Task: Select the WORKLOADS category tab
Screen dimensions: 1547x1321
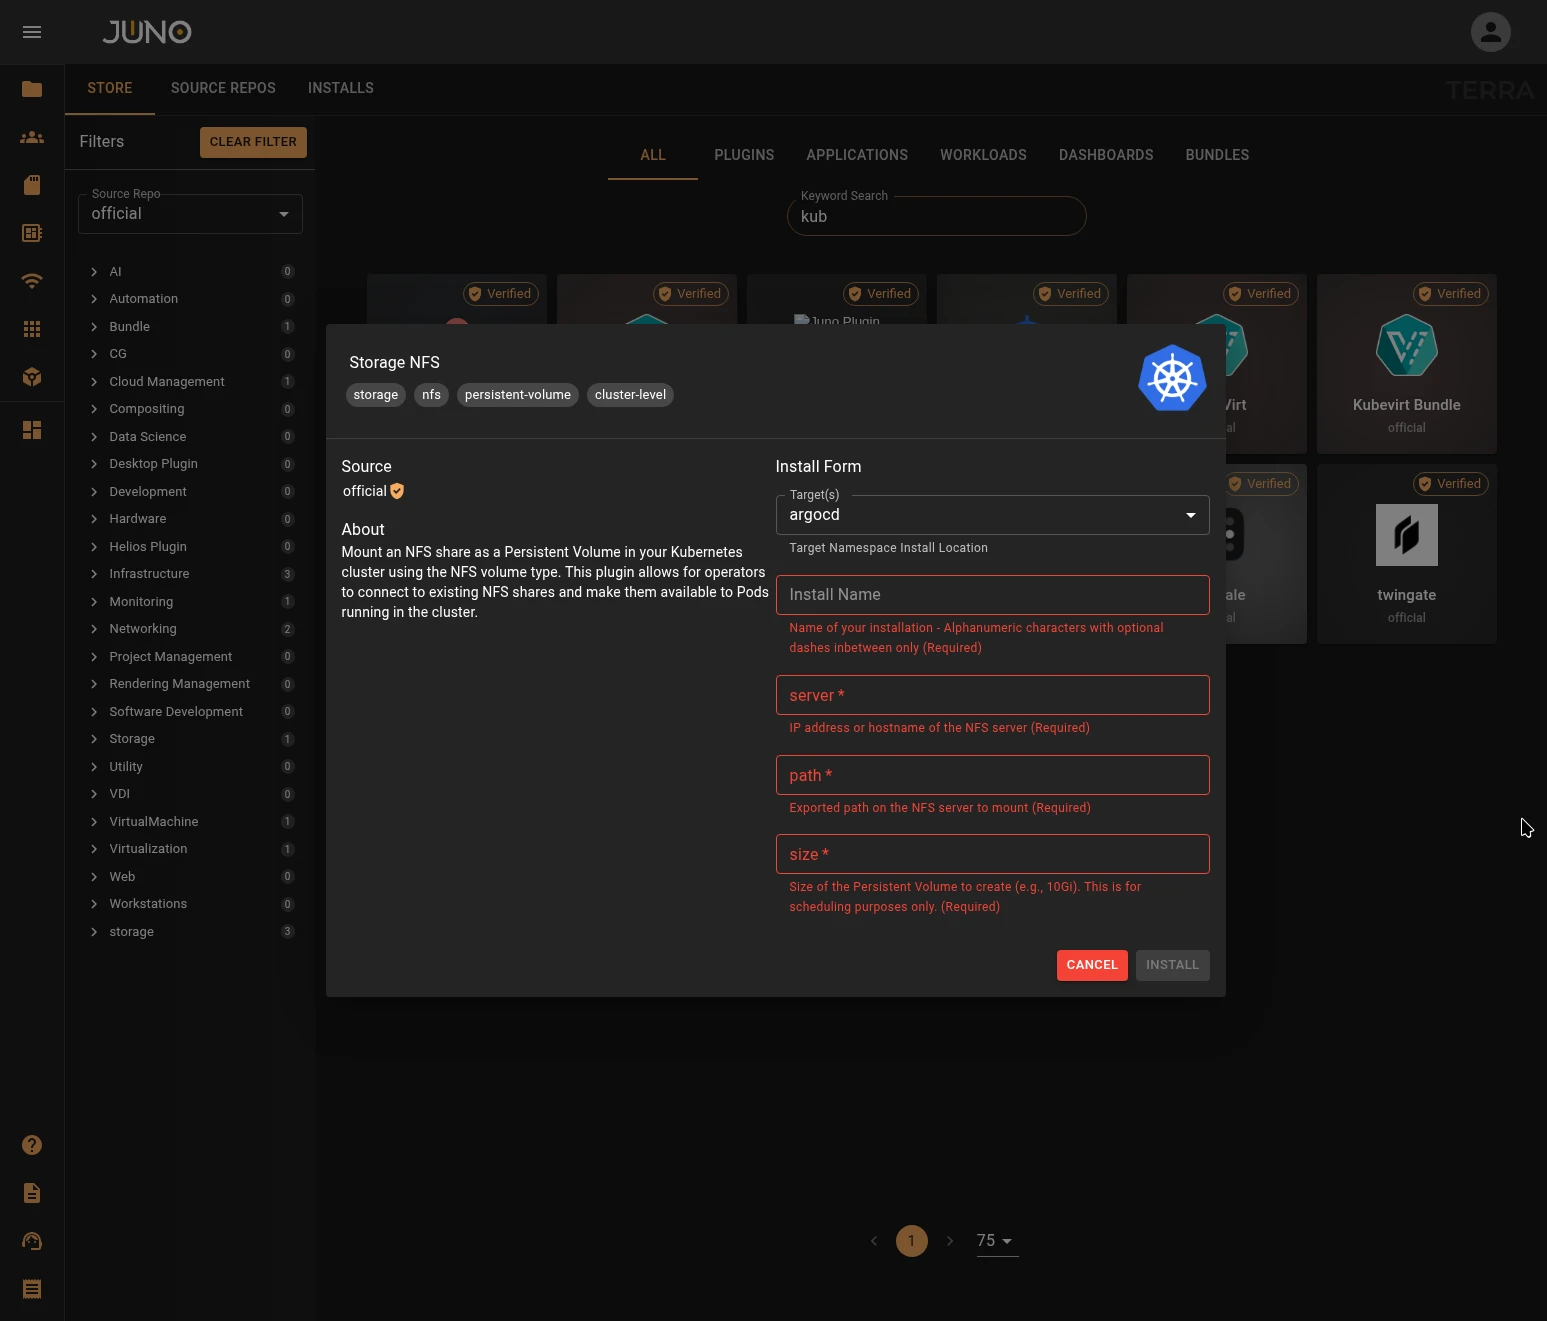Action: (983, 155)
